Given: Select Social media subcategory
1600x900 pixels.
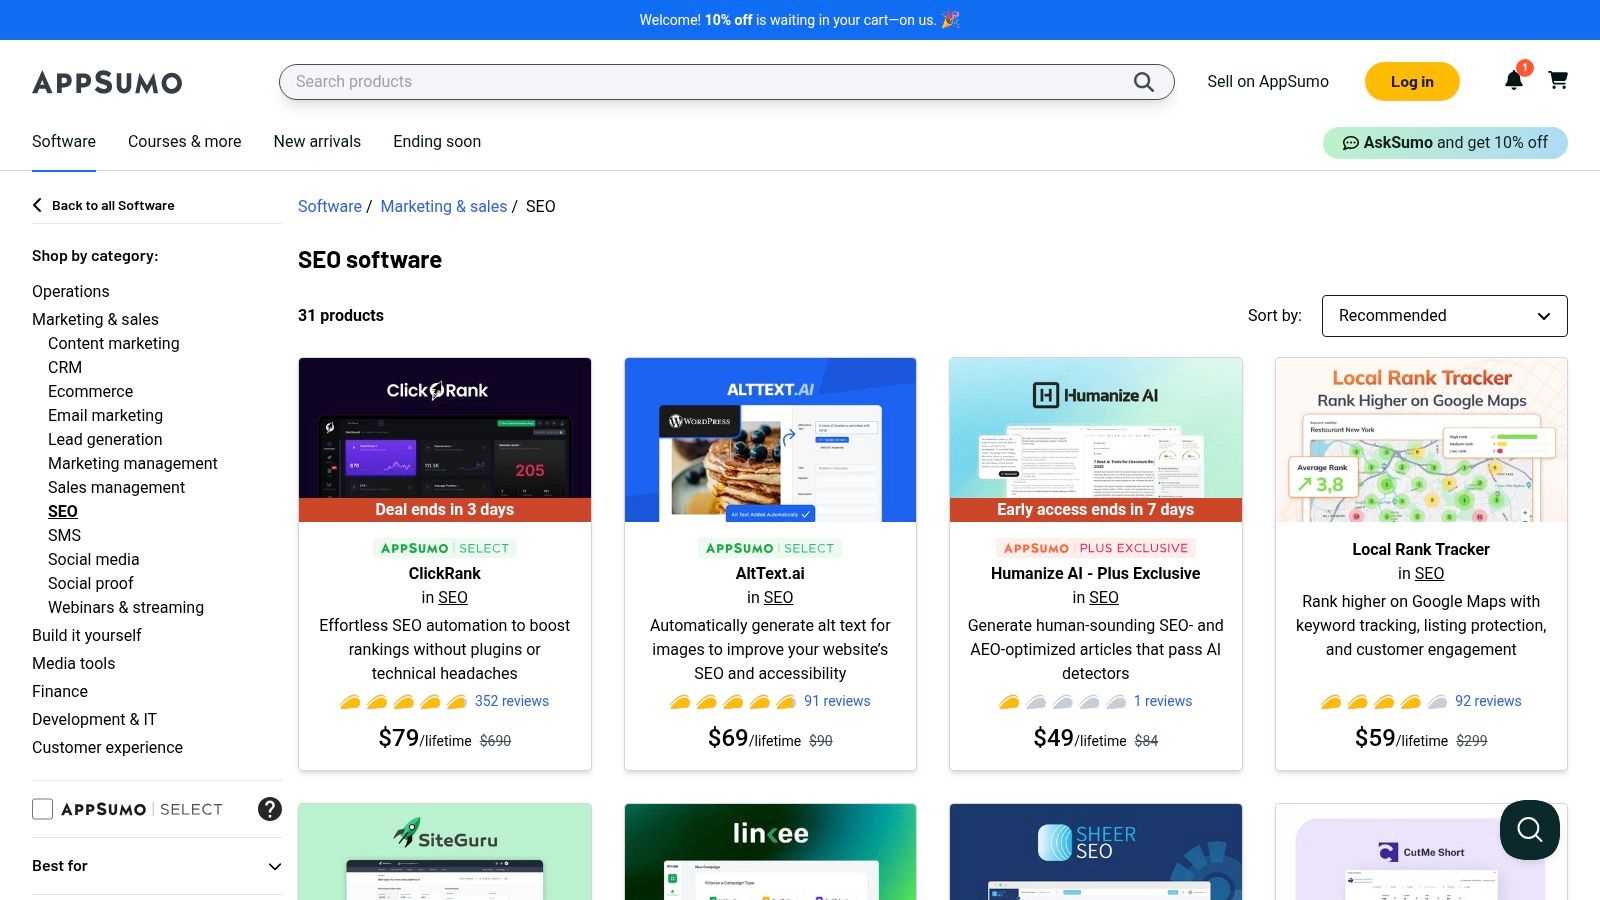Looking at the screenshot, I should 93,559.
